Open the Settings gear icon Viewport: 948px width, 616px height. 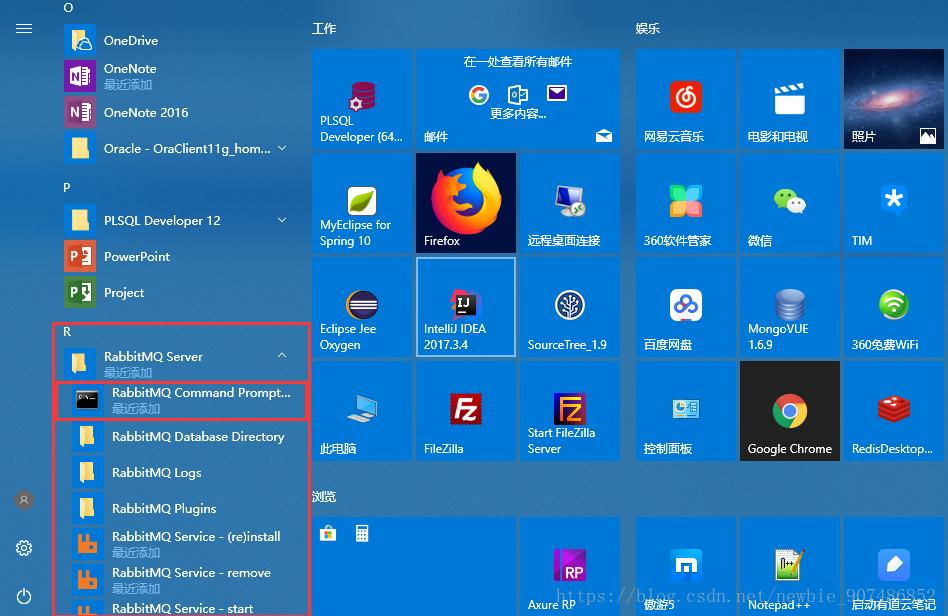point(24,548)
